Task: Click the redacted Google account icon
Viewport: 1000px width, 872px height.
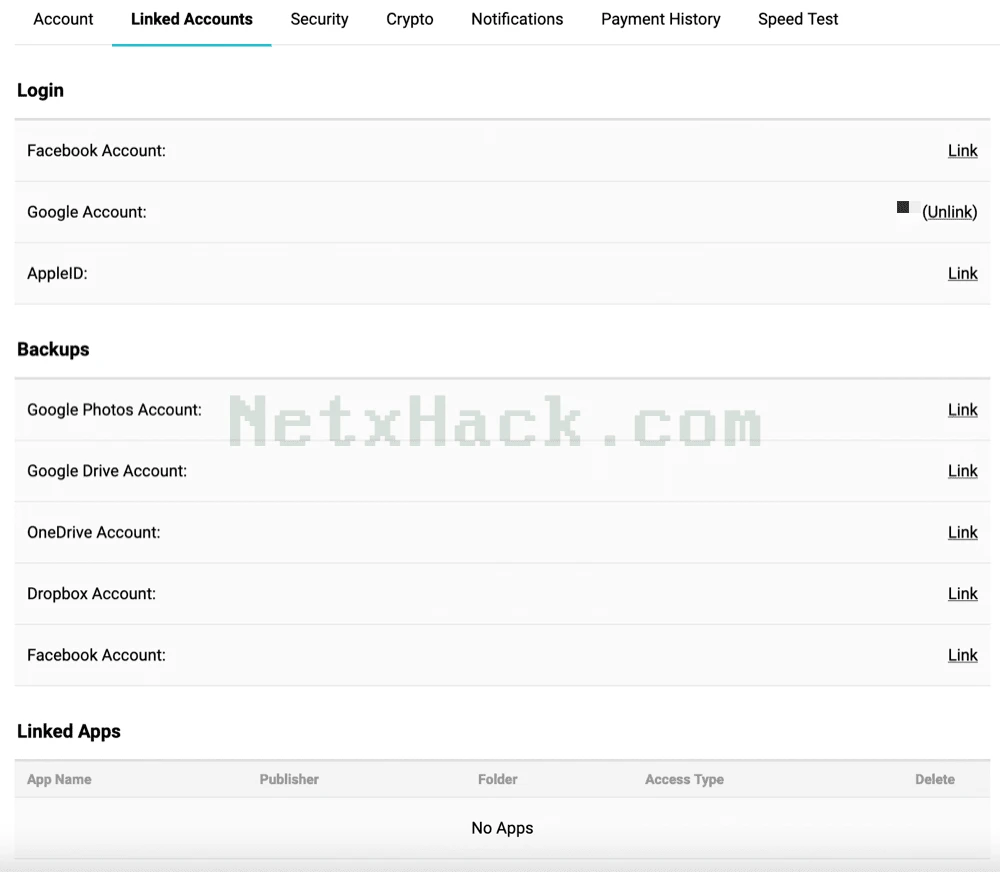Action: pyautogui.click(x=903, y=207)
